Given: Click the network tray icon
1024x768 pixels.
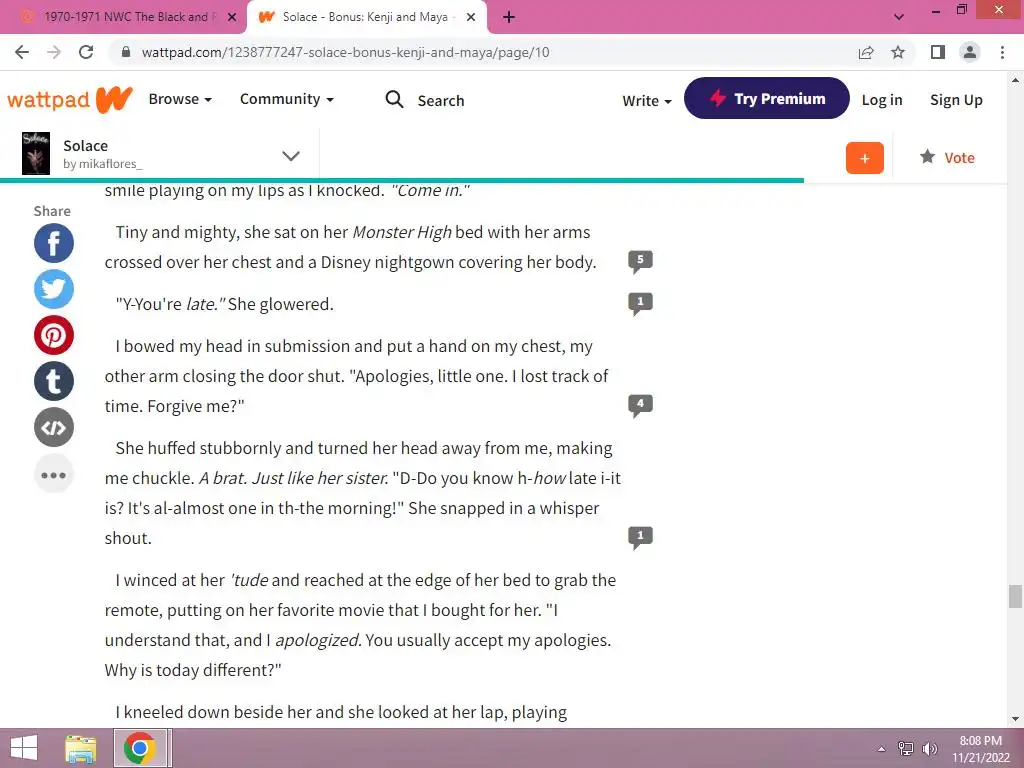Looking at the screenshot, I should (x=906, y=748).
